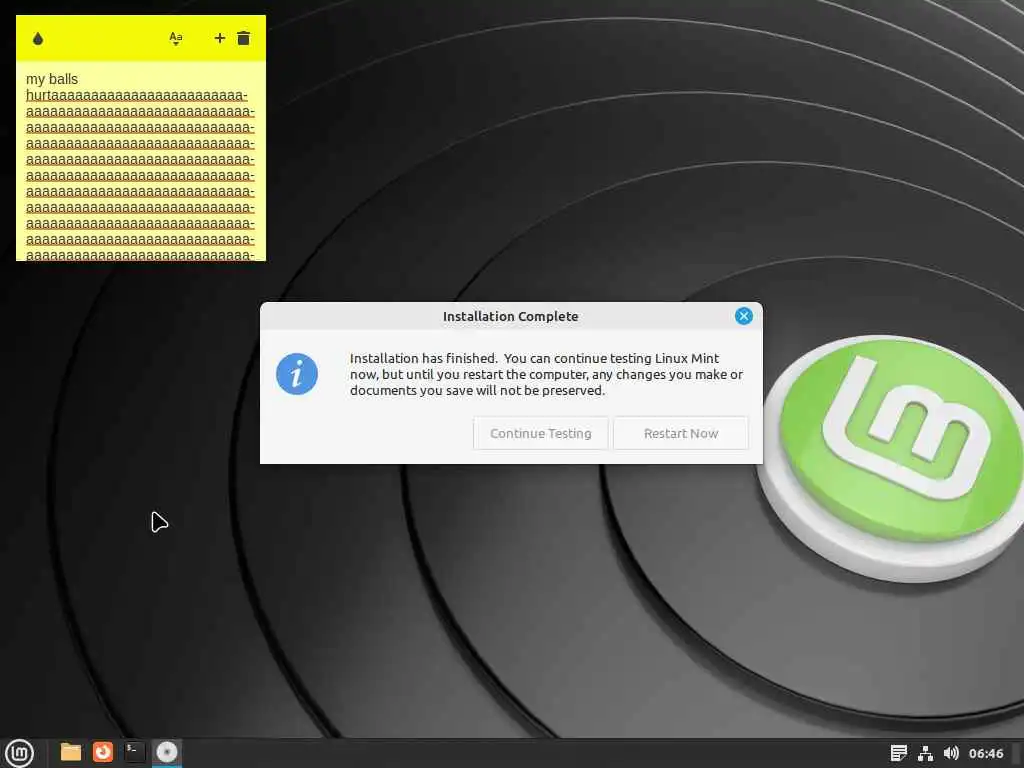Click Restart Now button
The width and height of the screenshot is (1024, 768).
680,433
